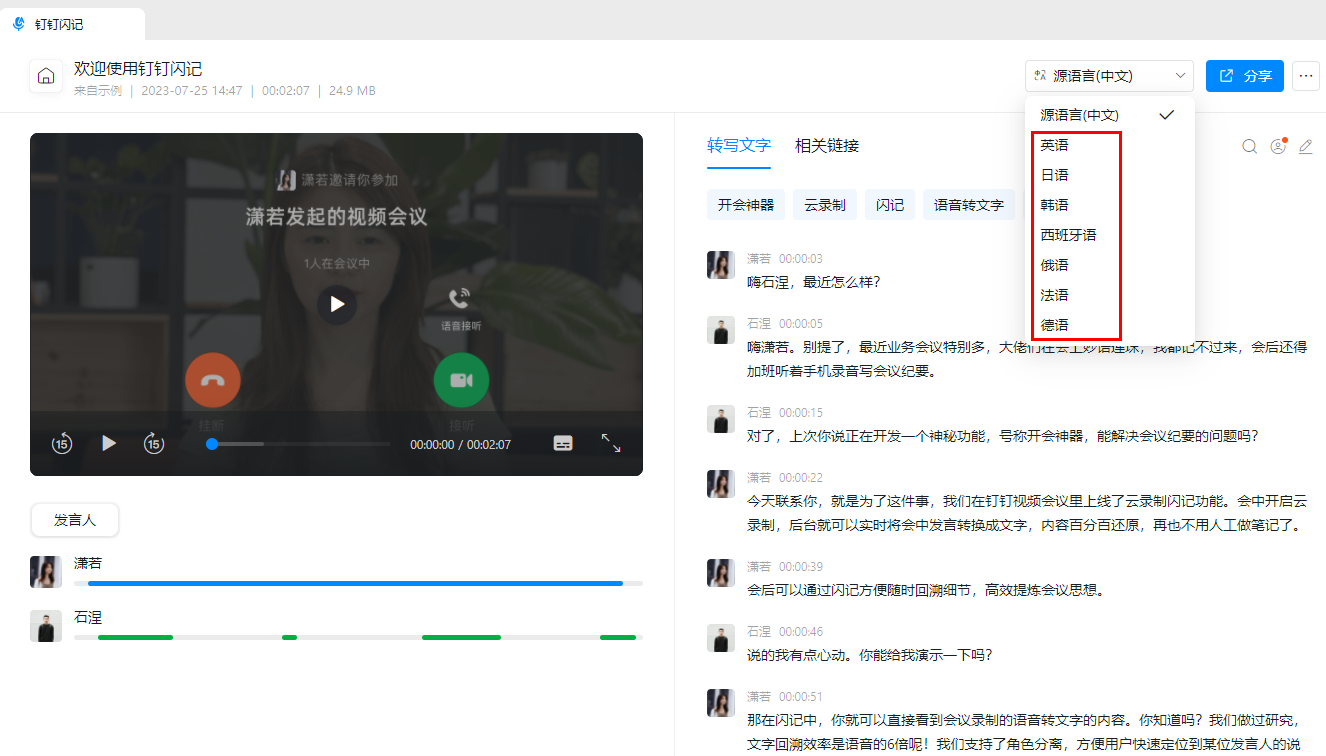Skip forward 15 seconds
This screenshot has height=756, width=1326.
(x=153, y=443)
